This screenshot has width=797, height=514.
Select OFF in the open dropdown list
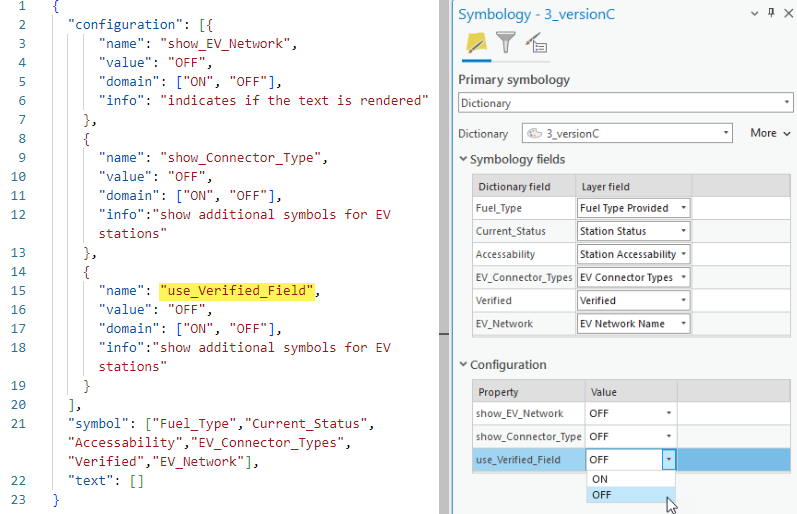click(x=601, y=494)
